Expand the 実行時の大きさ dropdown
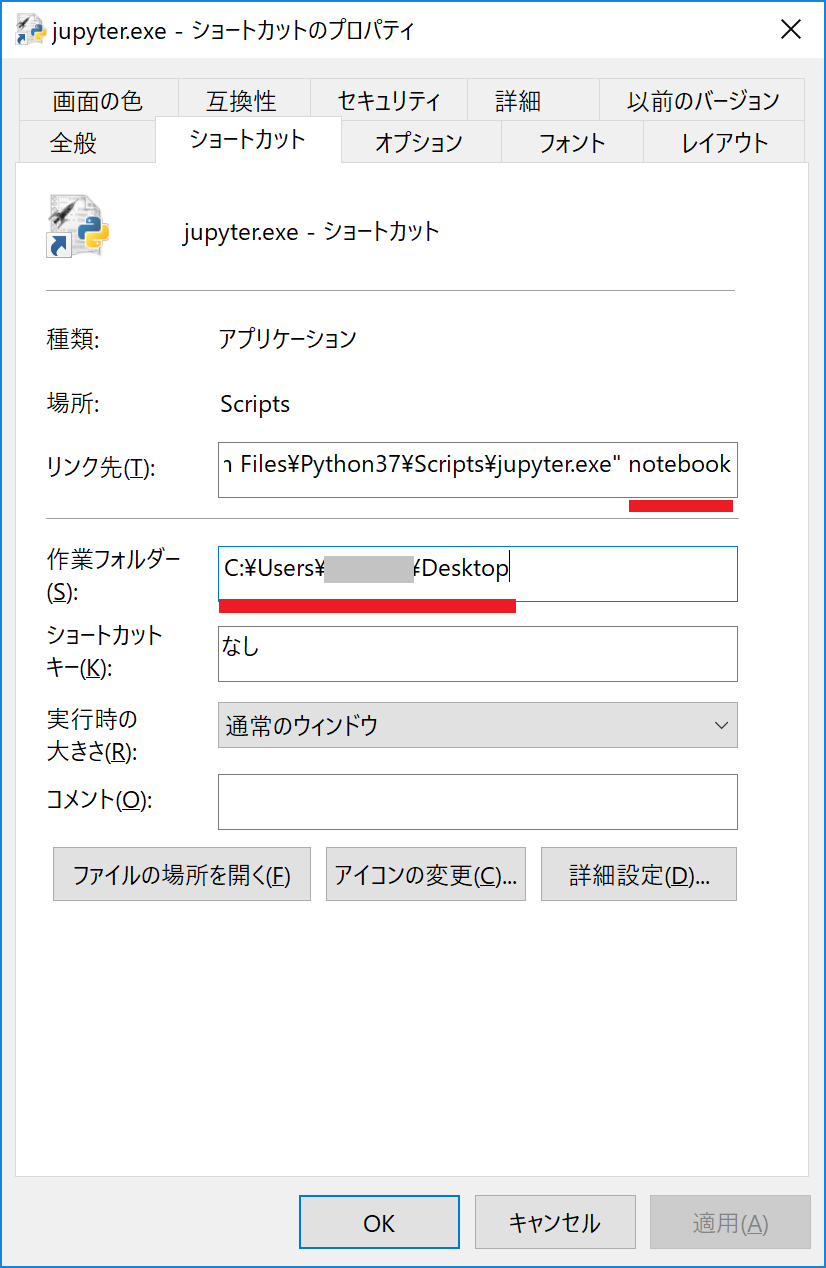Image resolution: width=826 pixels, height=1268 pixels. click(478, 725)
